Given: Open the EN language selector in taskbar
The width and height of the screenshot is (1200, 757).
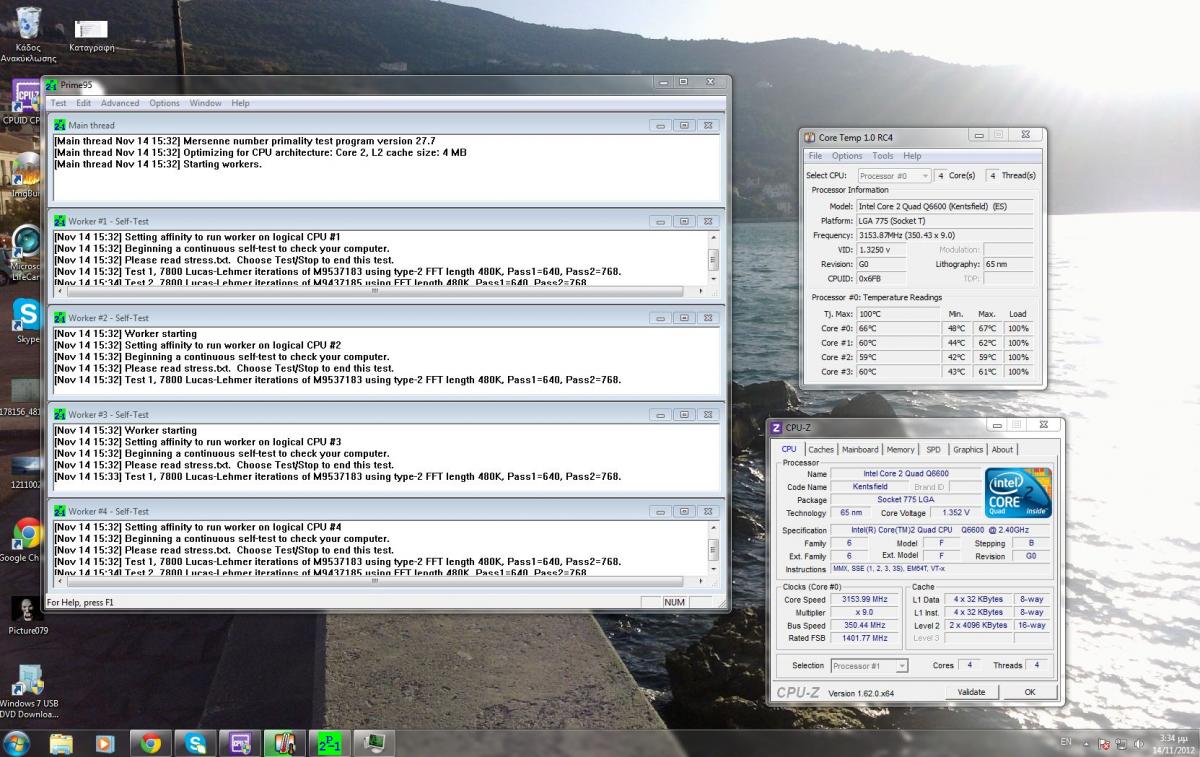Looking at the screenshot, I should click(1066, 743).
